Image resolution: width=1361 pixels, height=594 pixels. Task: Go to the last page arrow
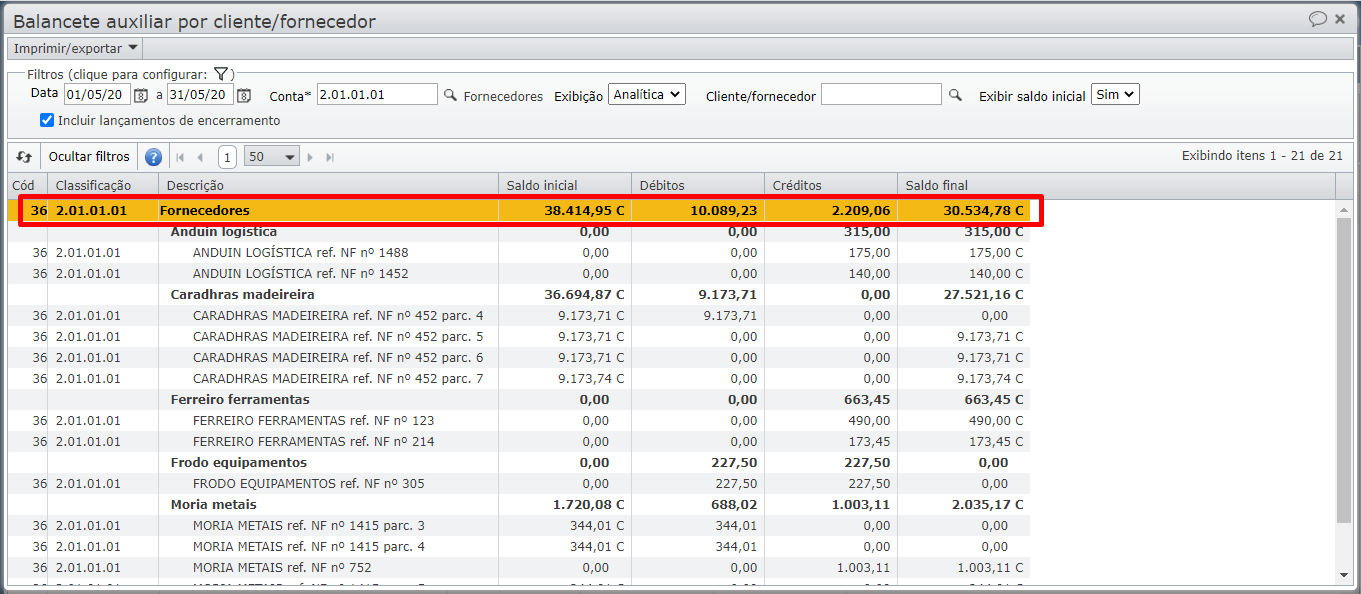pyautogui.click(x=330, y=157)
